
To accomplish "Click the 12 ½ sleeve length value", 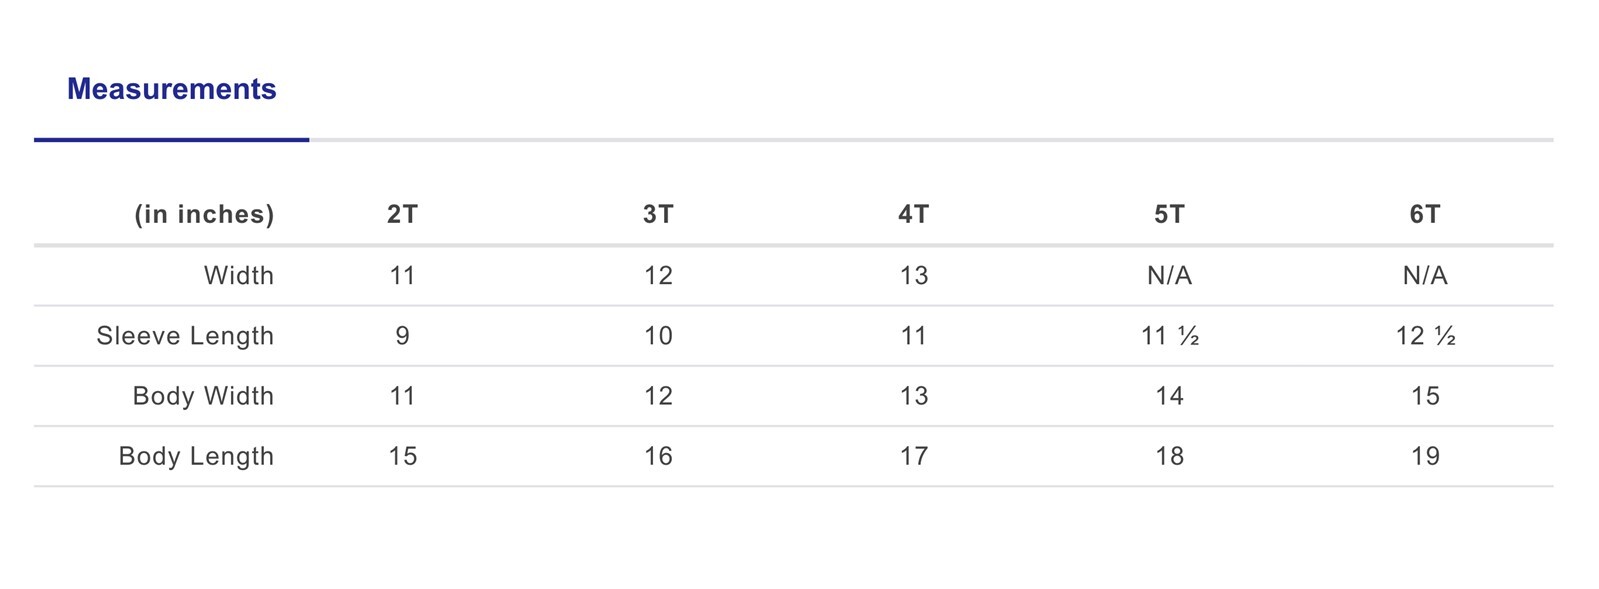I will click(1425, 336).
